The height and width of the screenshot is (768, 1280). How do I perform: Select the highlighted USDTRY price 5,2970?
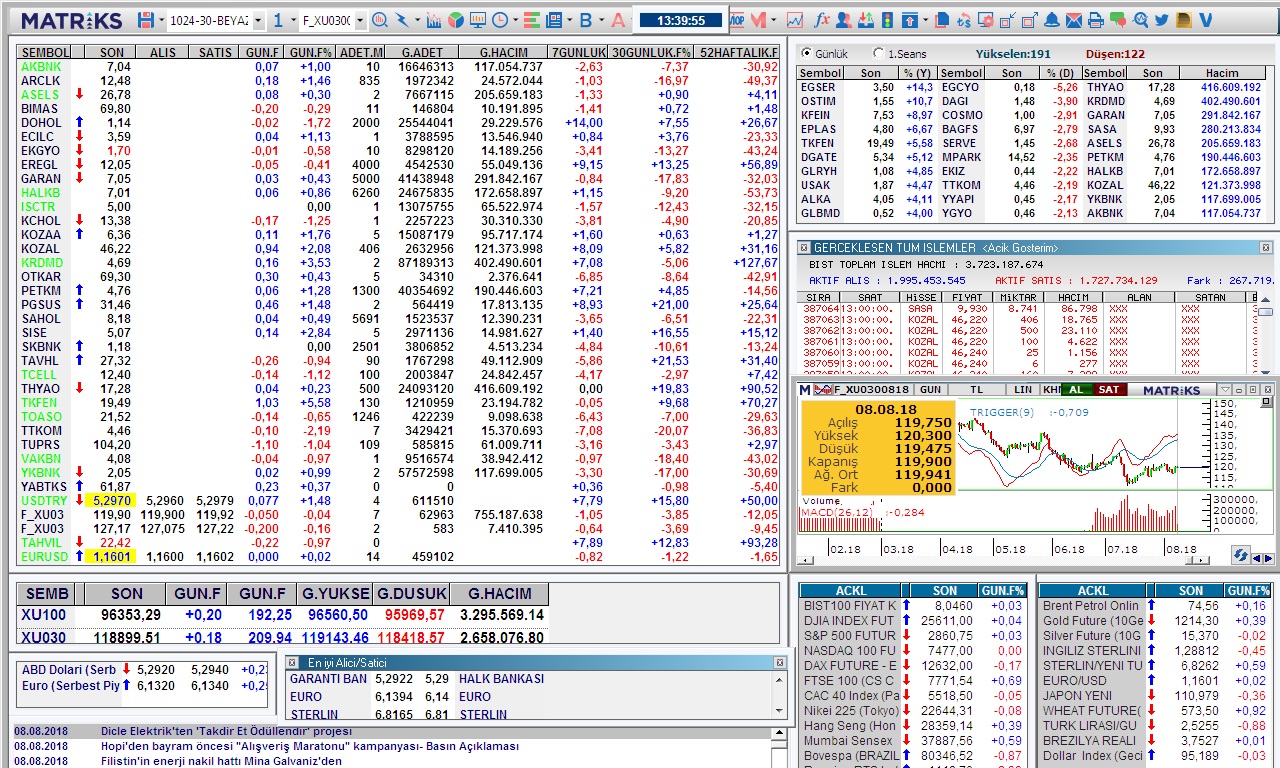pyautogui.click(x=110, y=500)
